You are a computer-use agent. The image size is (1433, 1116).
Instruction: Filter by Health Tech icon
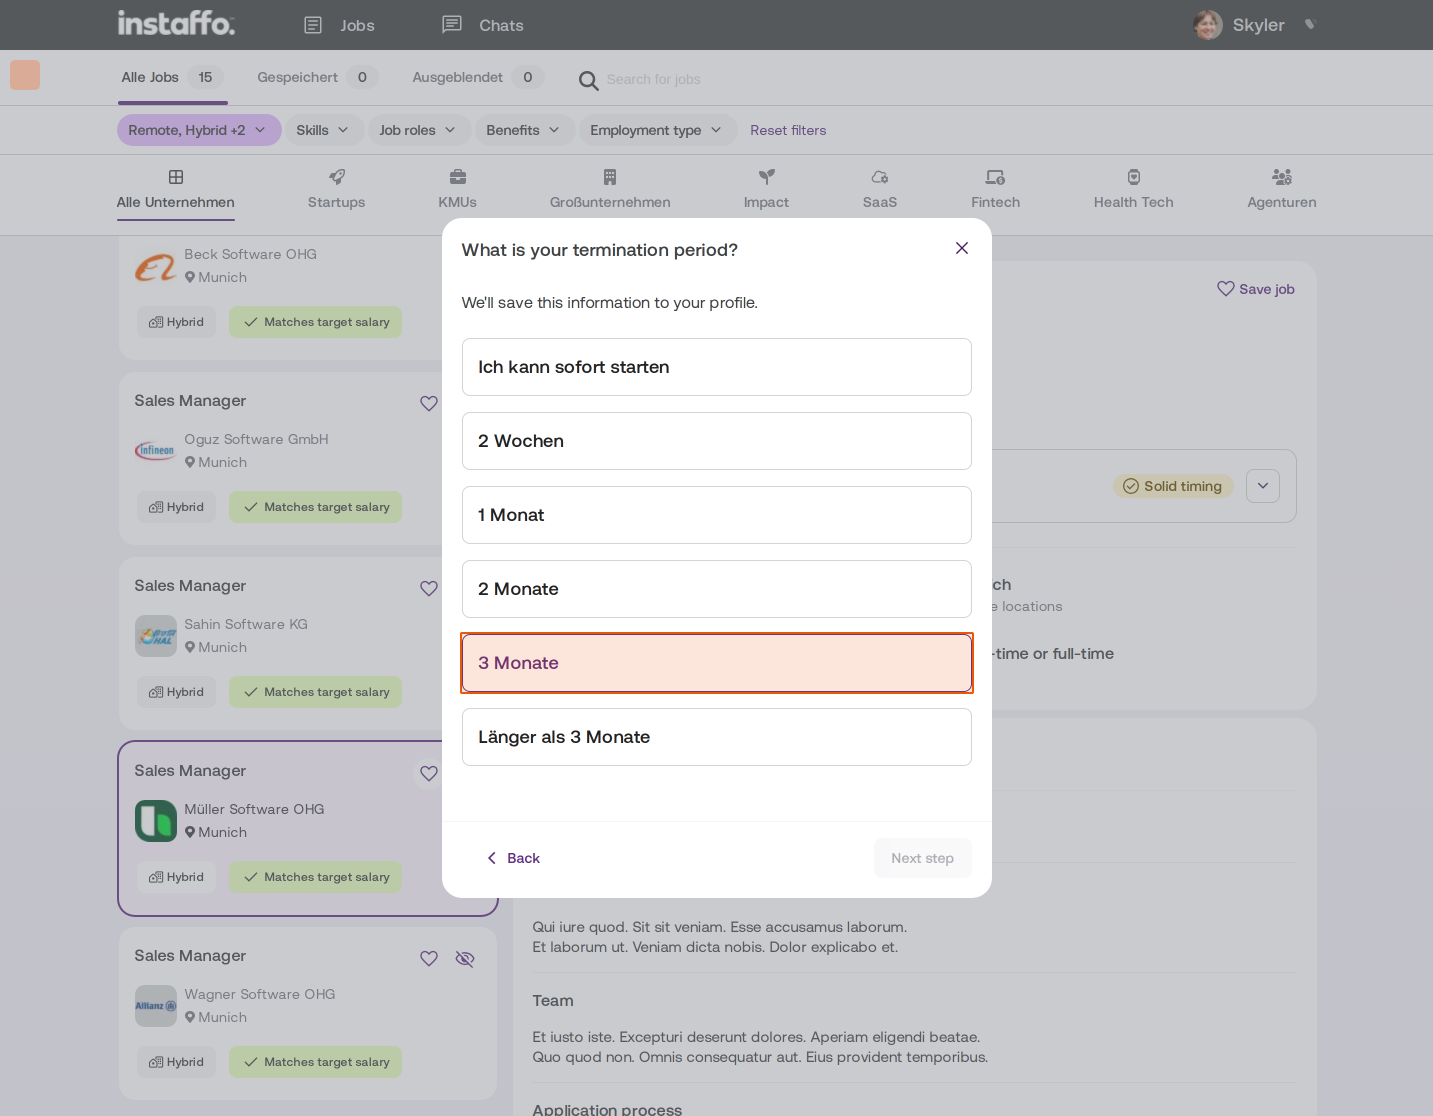(1134, 177)
